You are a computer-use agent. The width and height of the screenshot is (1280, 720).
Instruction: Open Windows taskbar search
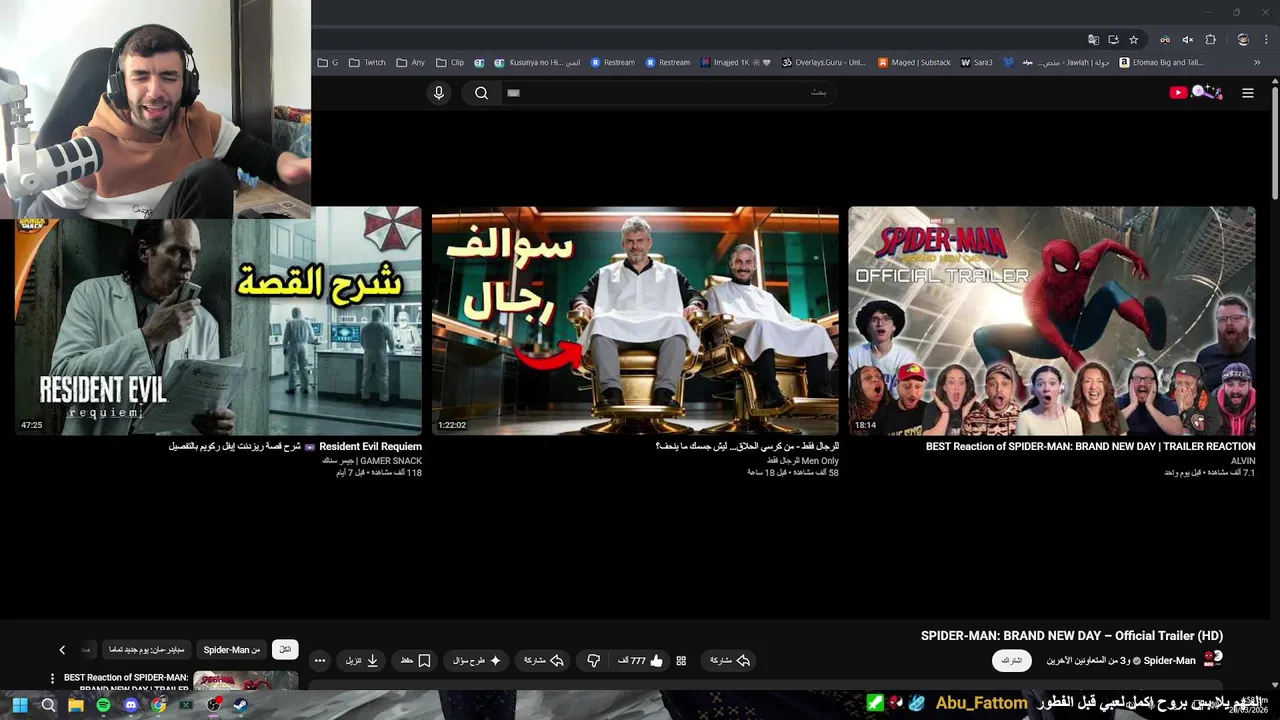[x=48, y=705]
